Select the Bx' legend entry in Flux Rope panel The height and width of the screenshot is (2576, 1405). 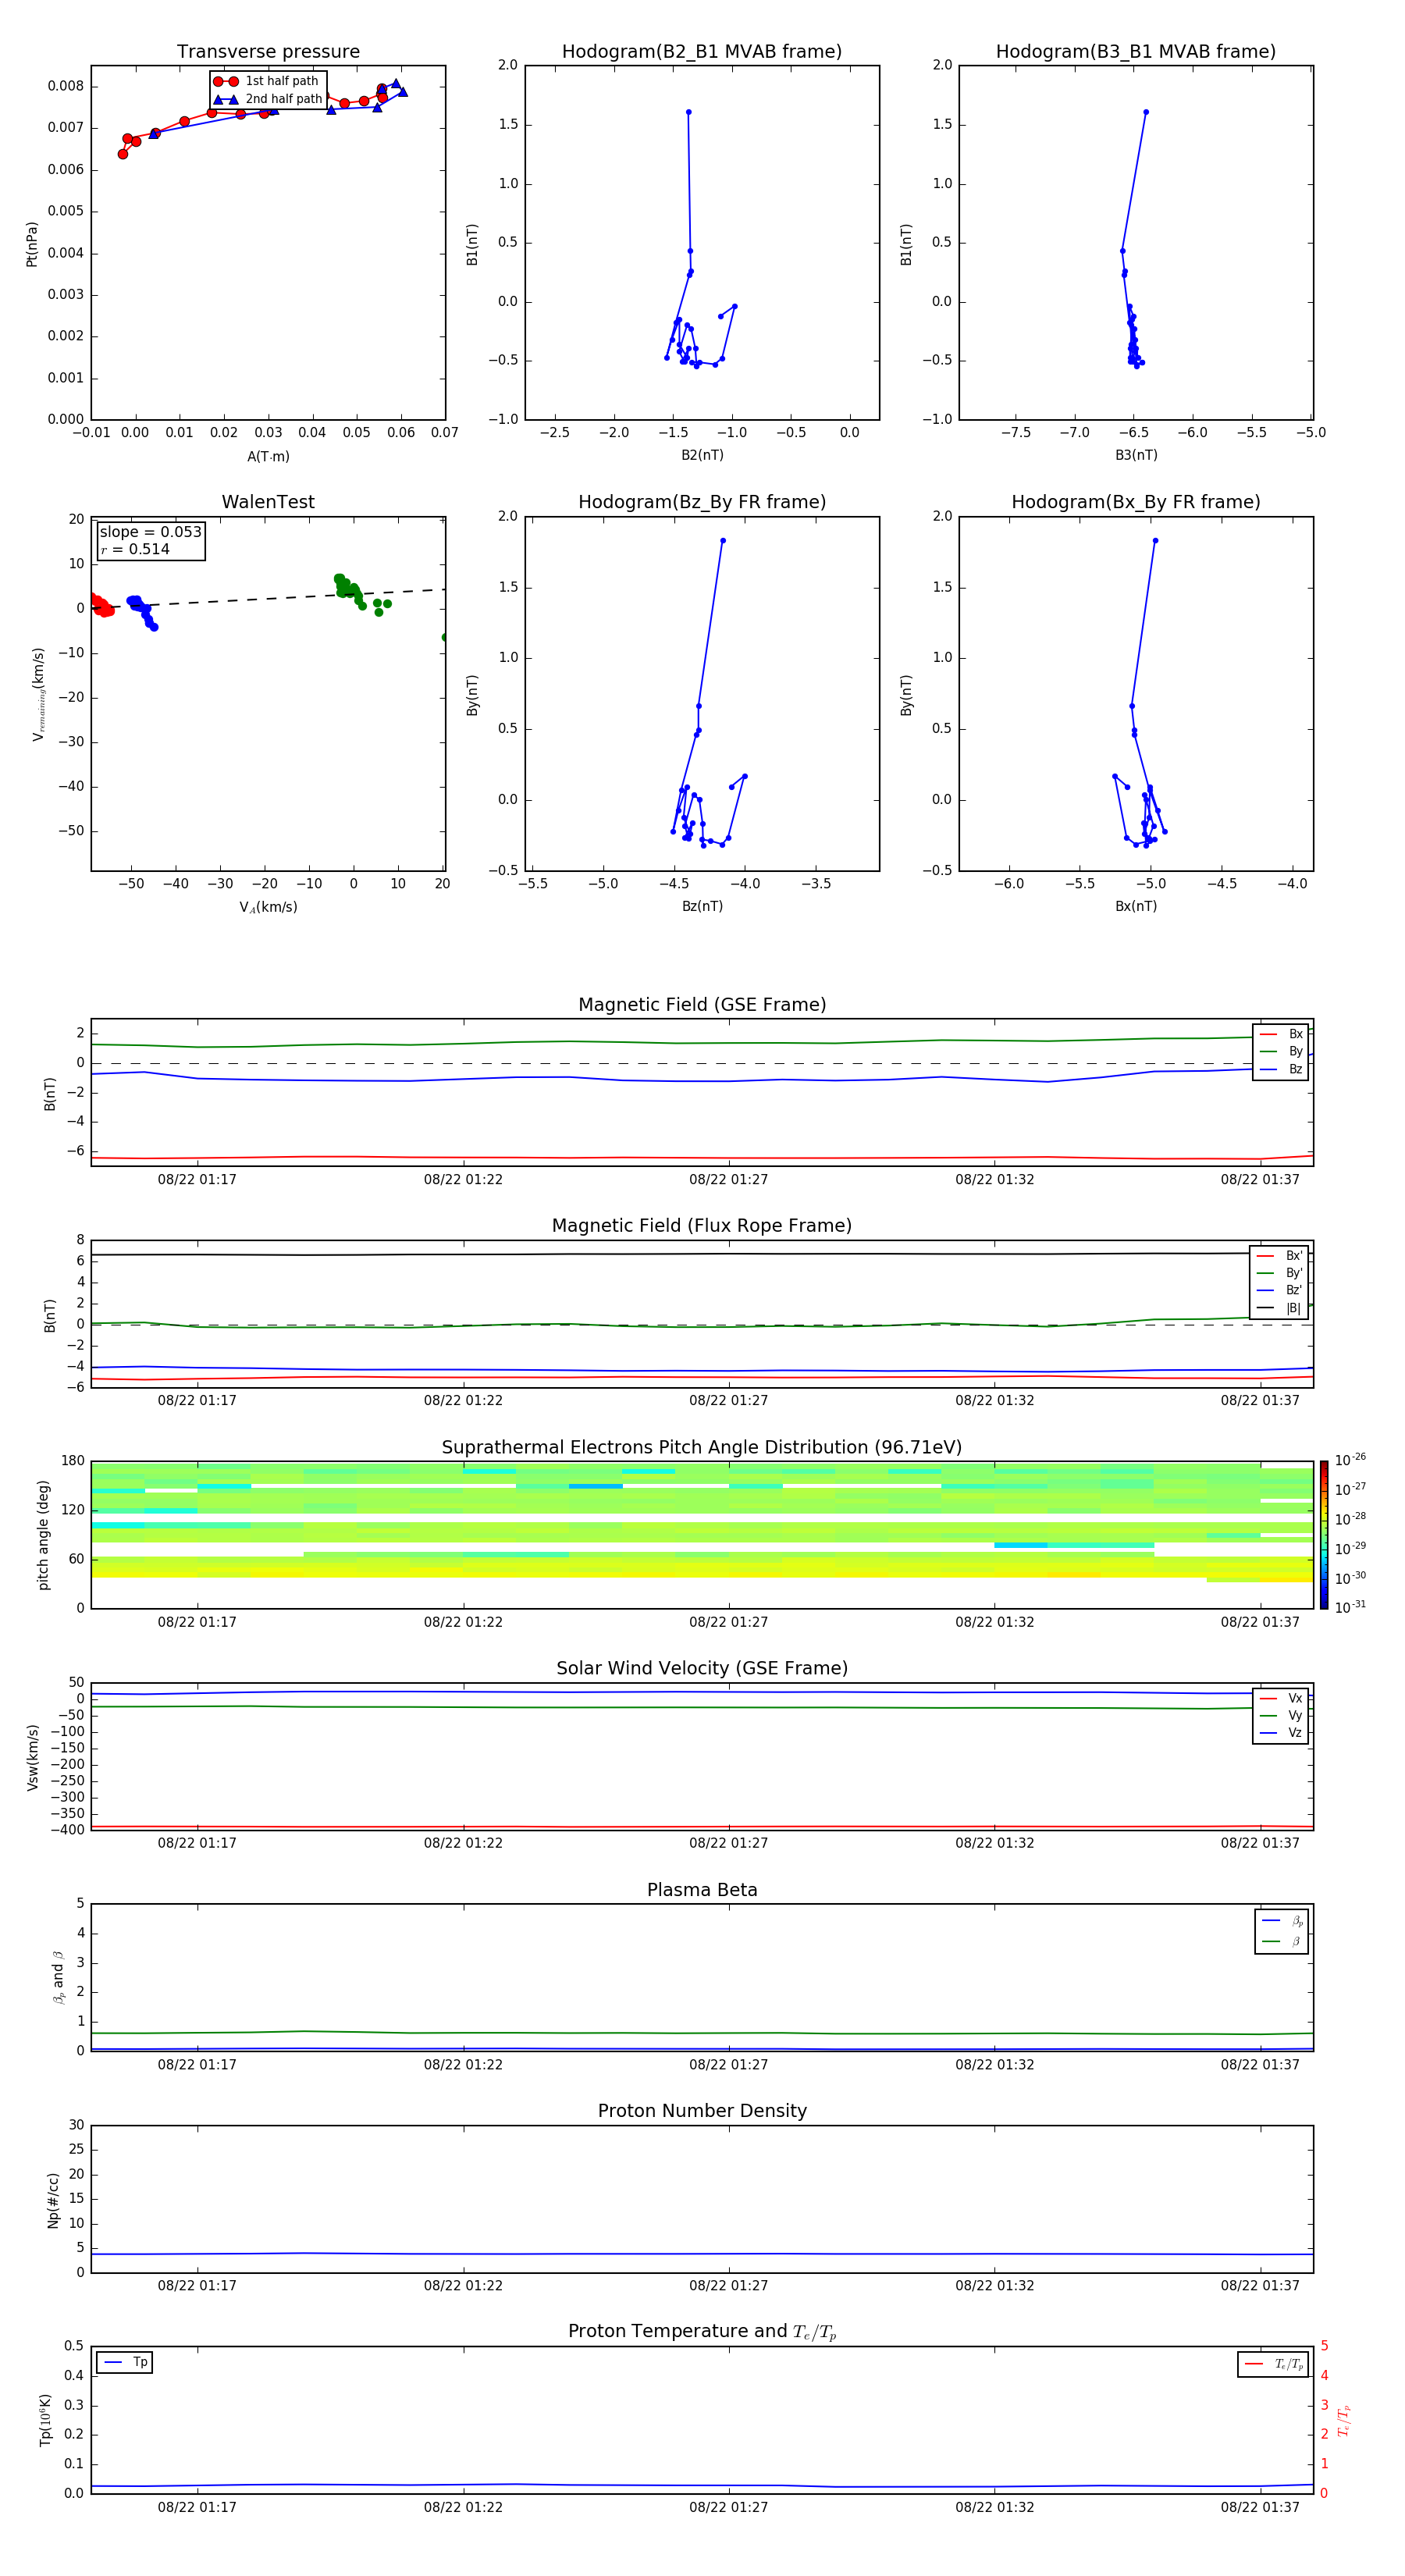click(1280, 1256)
